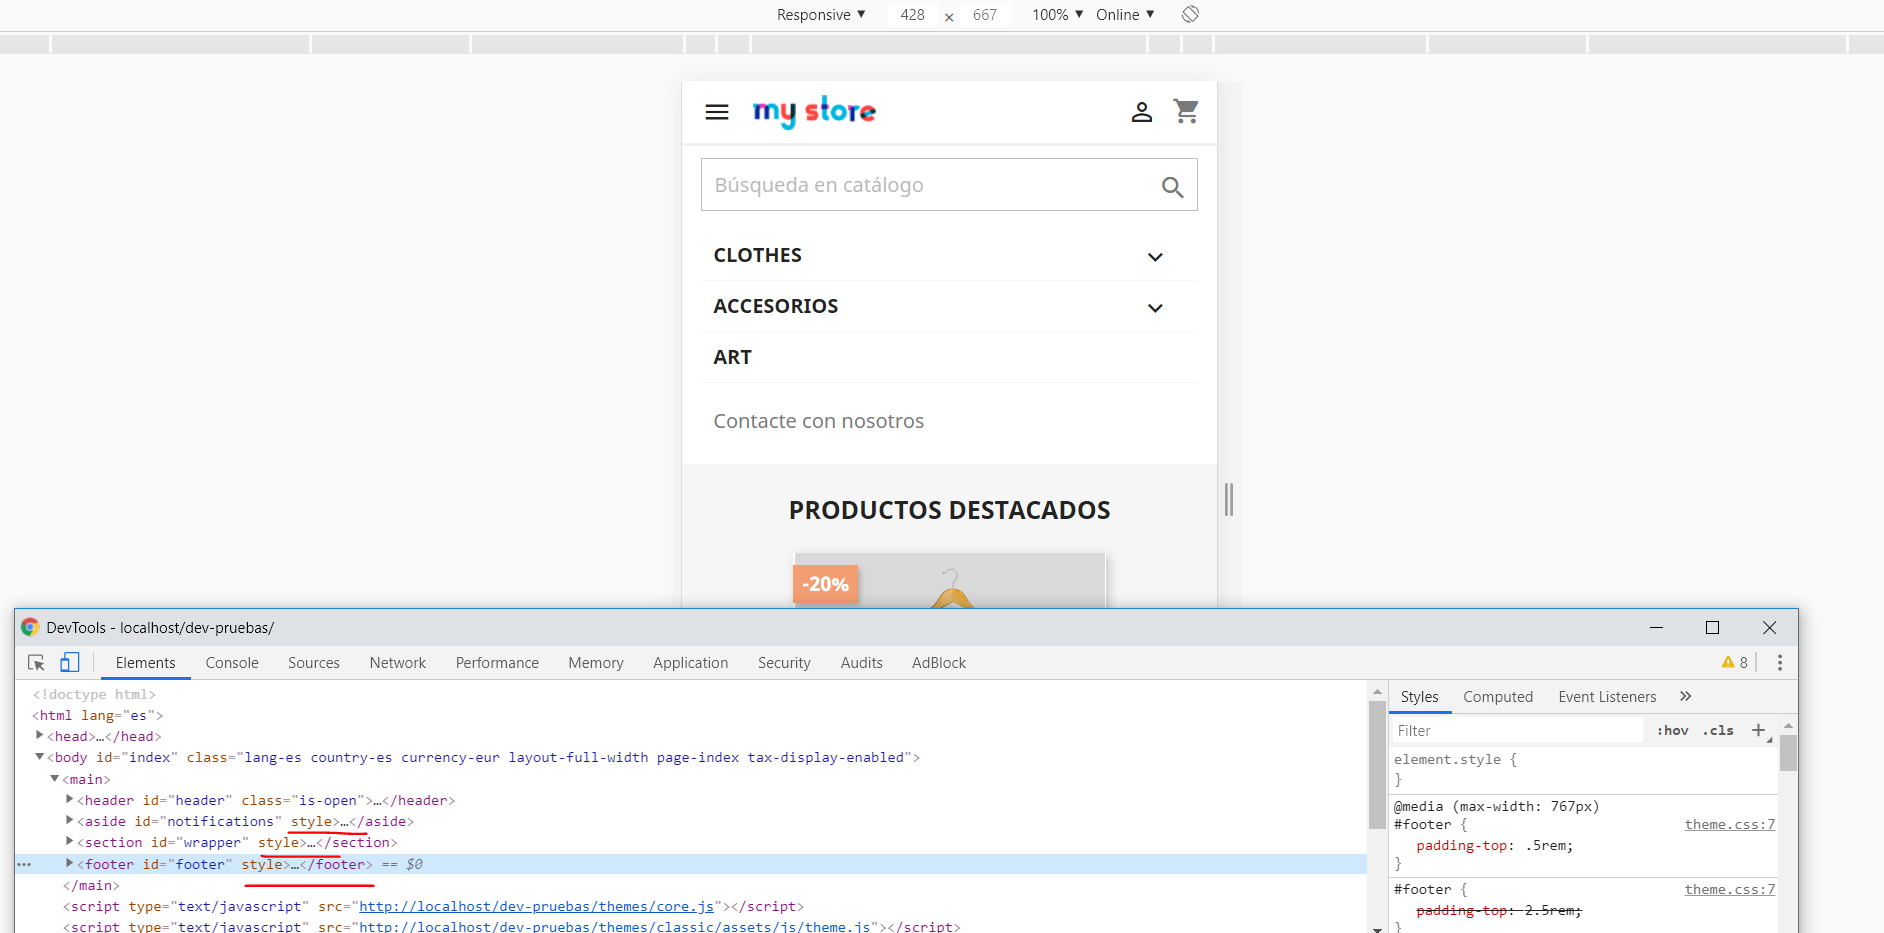
Task: Click the my store logo
Action: click(814, 111)
